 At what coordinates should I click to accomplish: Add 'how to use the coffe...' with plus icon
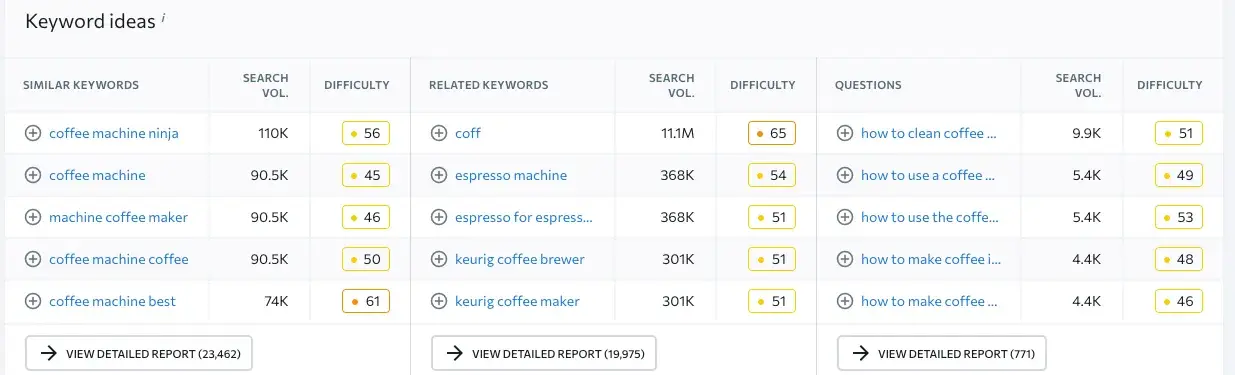point(844,217)
